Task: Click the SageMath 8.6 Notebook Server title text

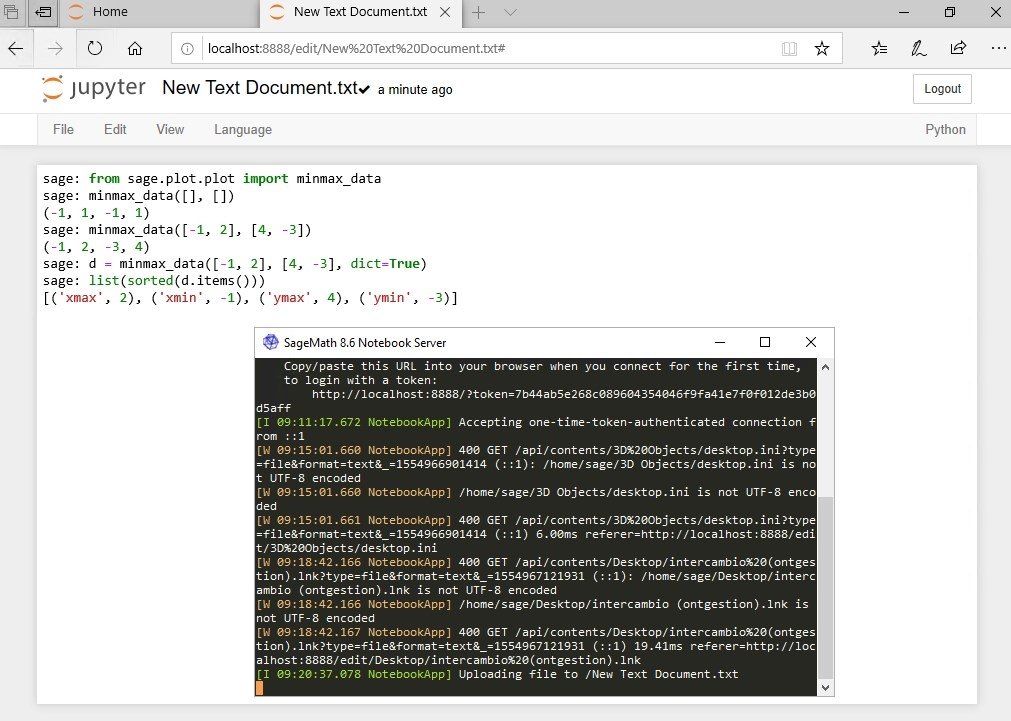Action: [x=365, y=342]
